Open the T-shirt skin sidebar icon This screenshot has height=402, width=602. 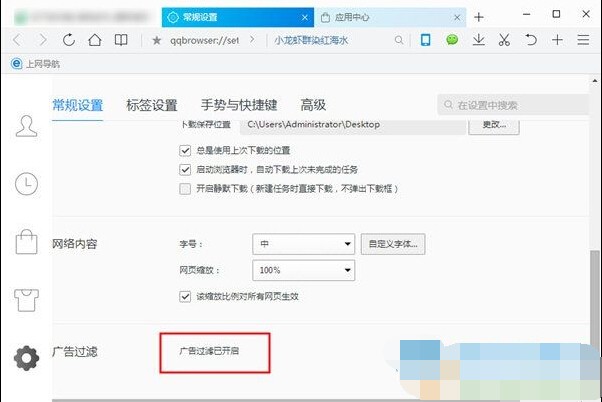pos(26,300)
